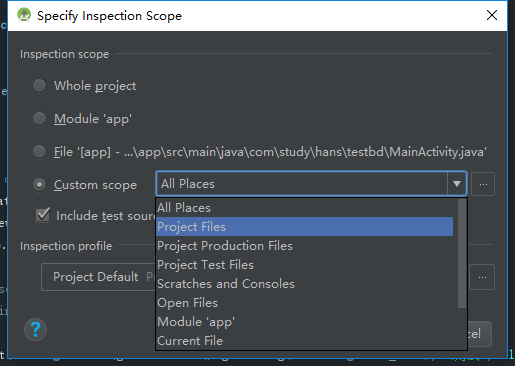Click the scrollbar of the scope dropdown list
This screenshot has width=515, height=366.
pyautogui.click(x=462, y=254)
